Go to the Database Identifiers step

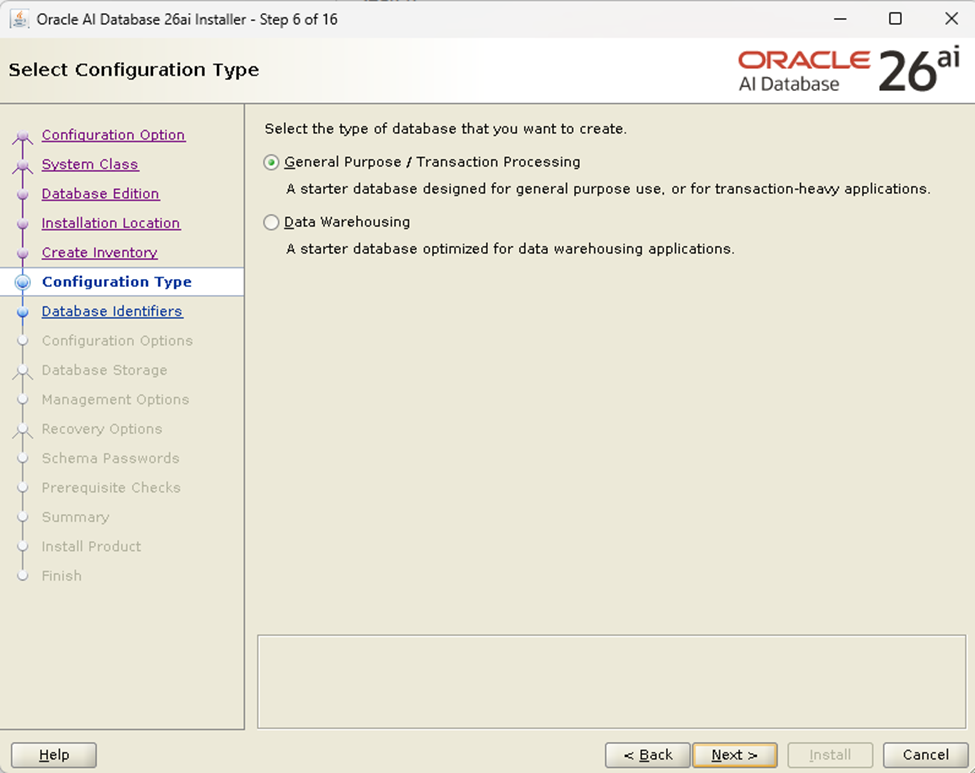click(112, 311)
